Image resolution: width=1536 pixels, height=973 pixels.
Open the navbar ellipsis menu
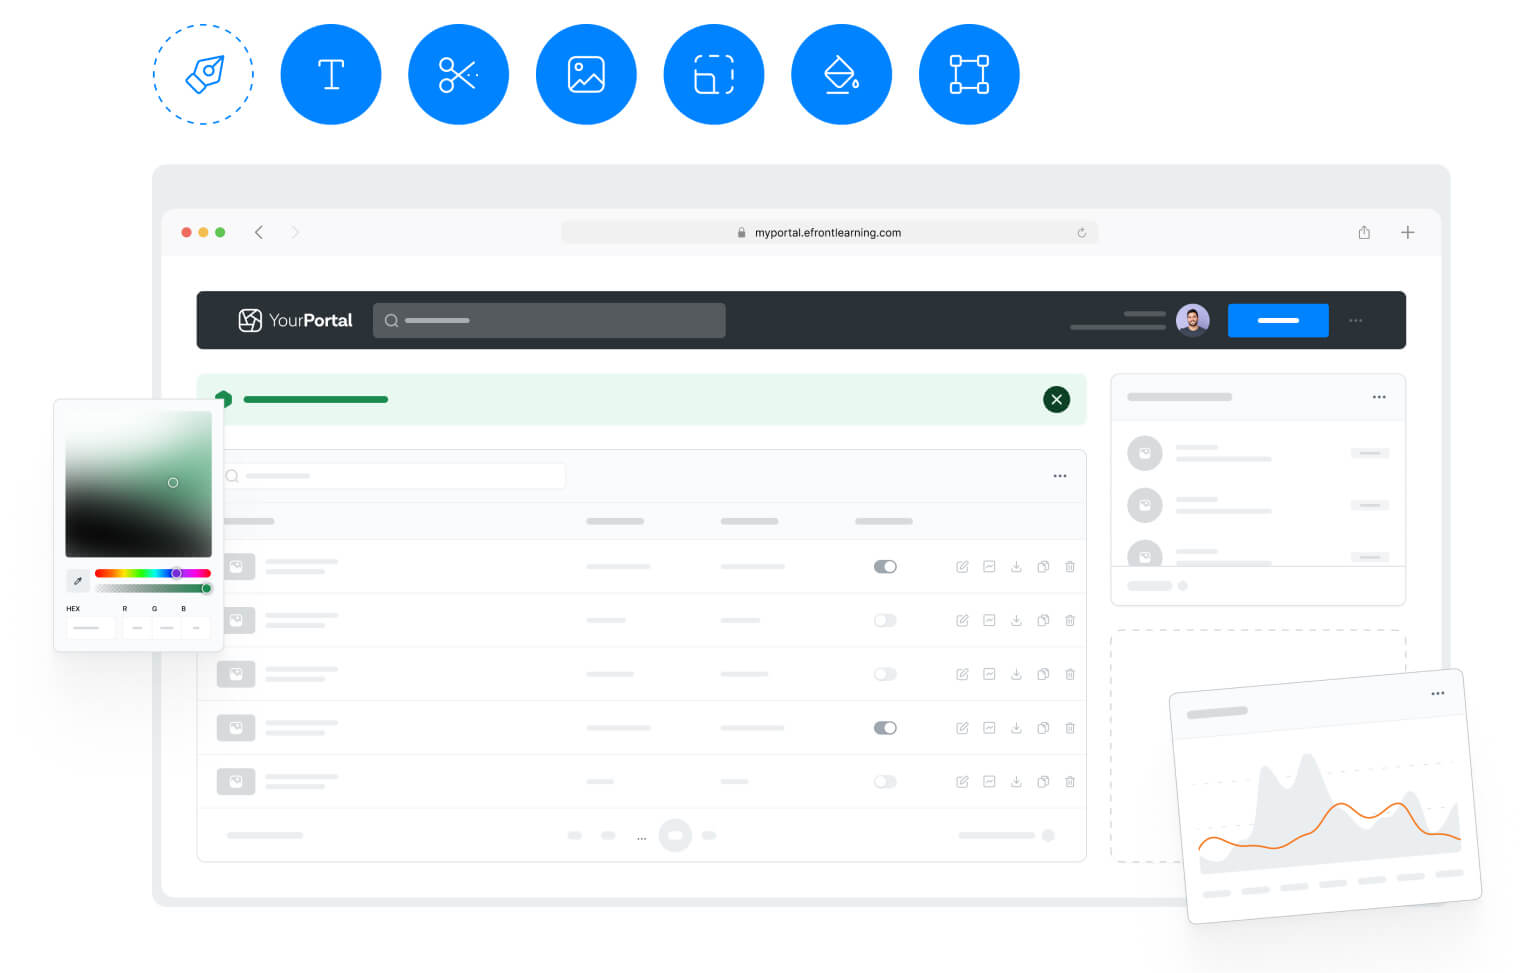(x=1355, y=321)
